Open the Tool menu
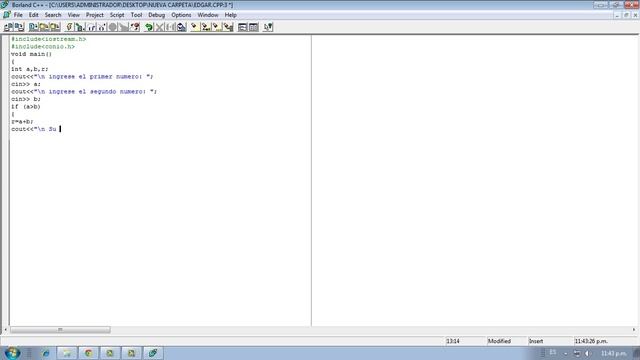 coord(136,15)
